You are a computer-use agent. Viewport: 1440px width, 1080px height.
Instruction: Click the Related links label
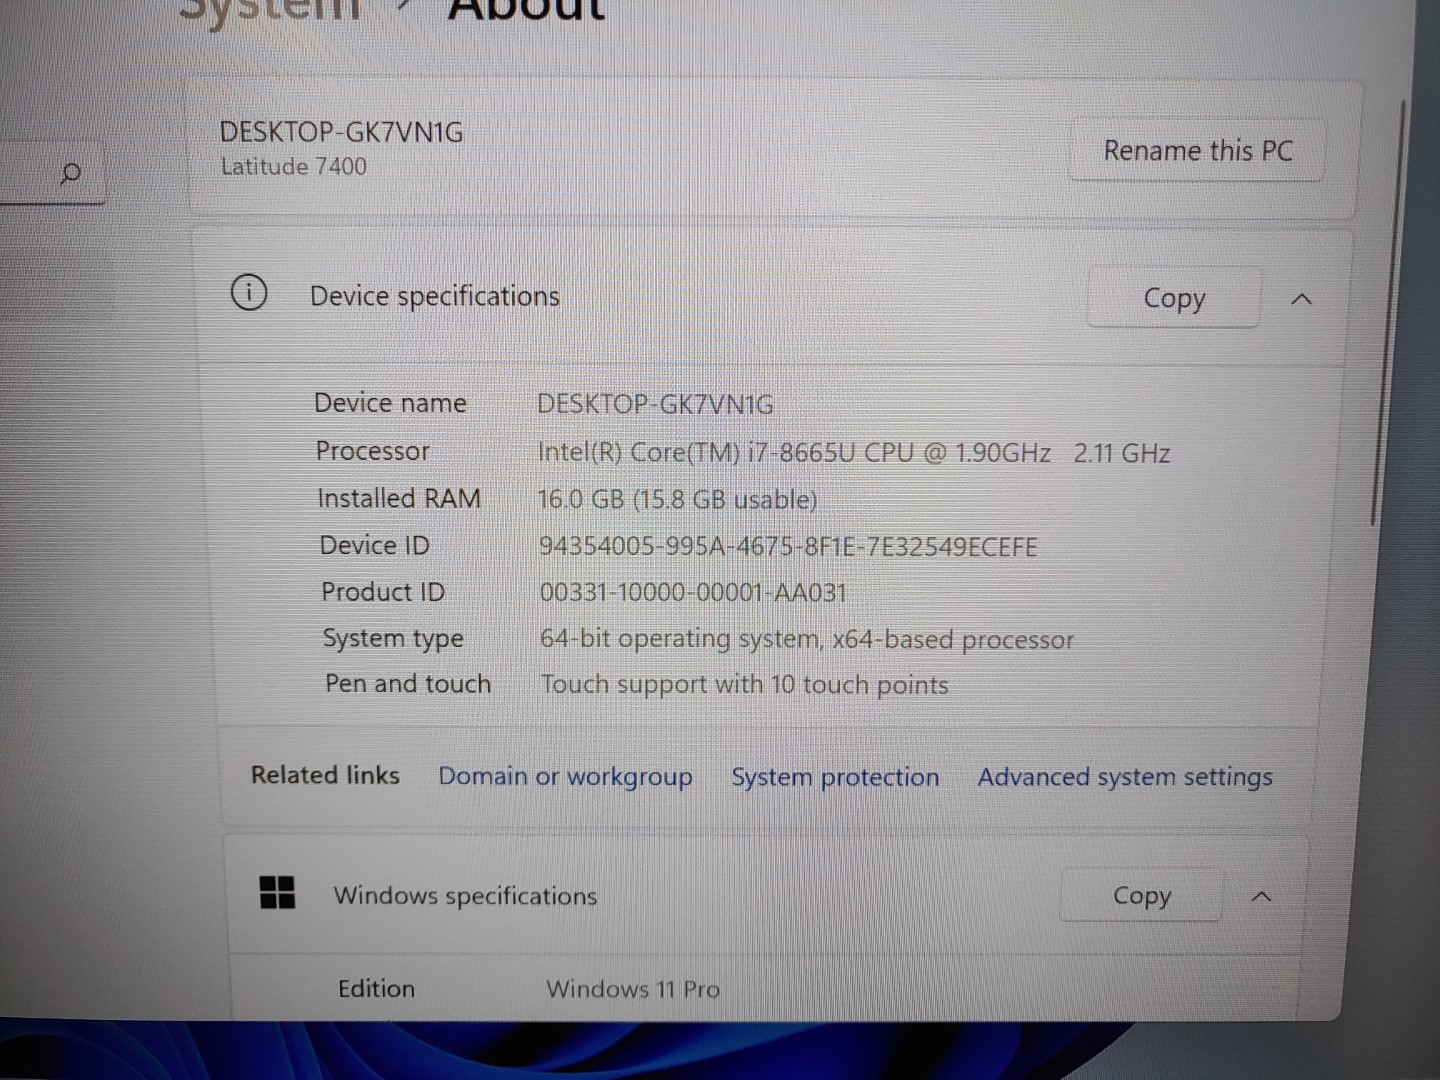pyautogui.click(x=325, y=775)
